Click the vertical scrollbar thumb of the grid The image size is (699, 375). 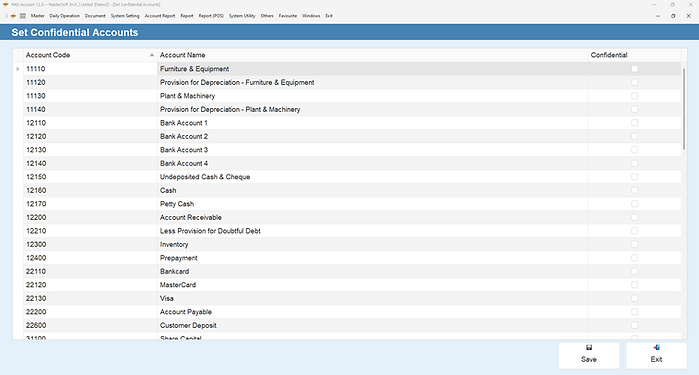pyautogui.click(x=684, y=109)
